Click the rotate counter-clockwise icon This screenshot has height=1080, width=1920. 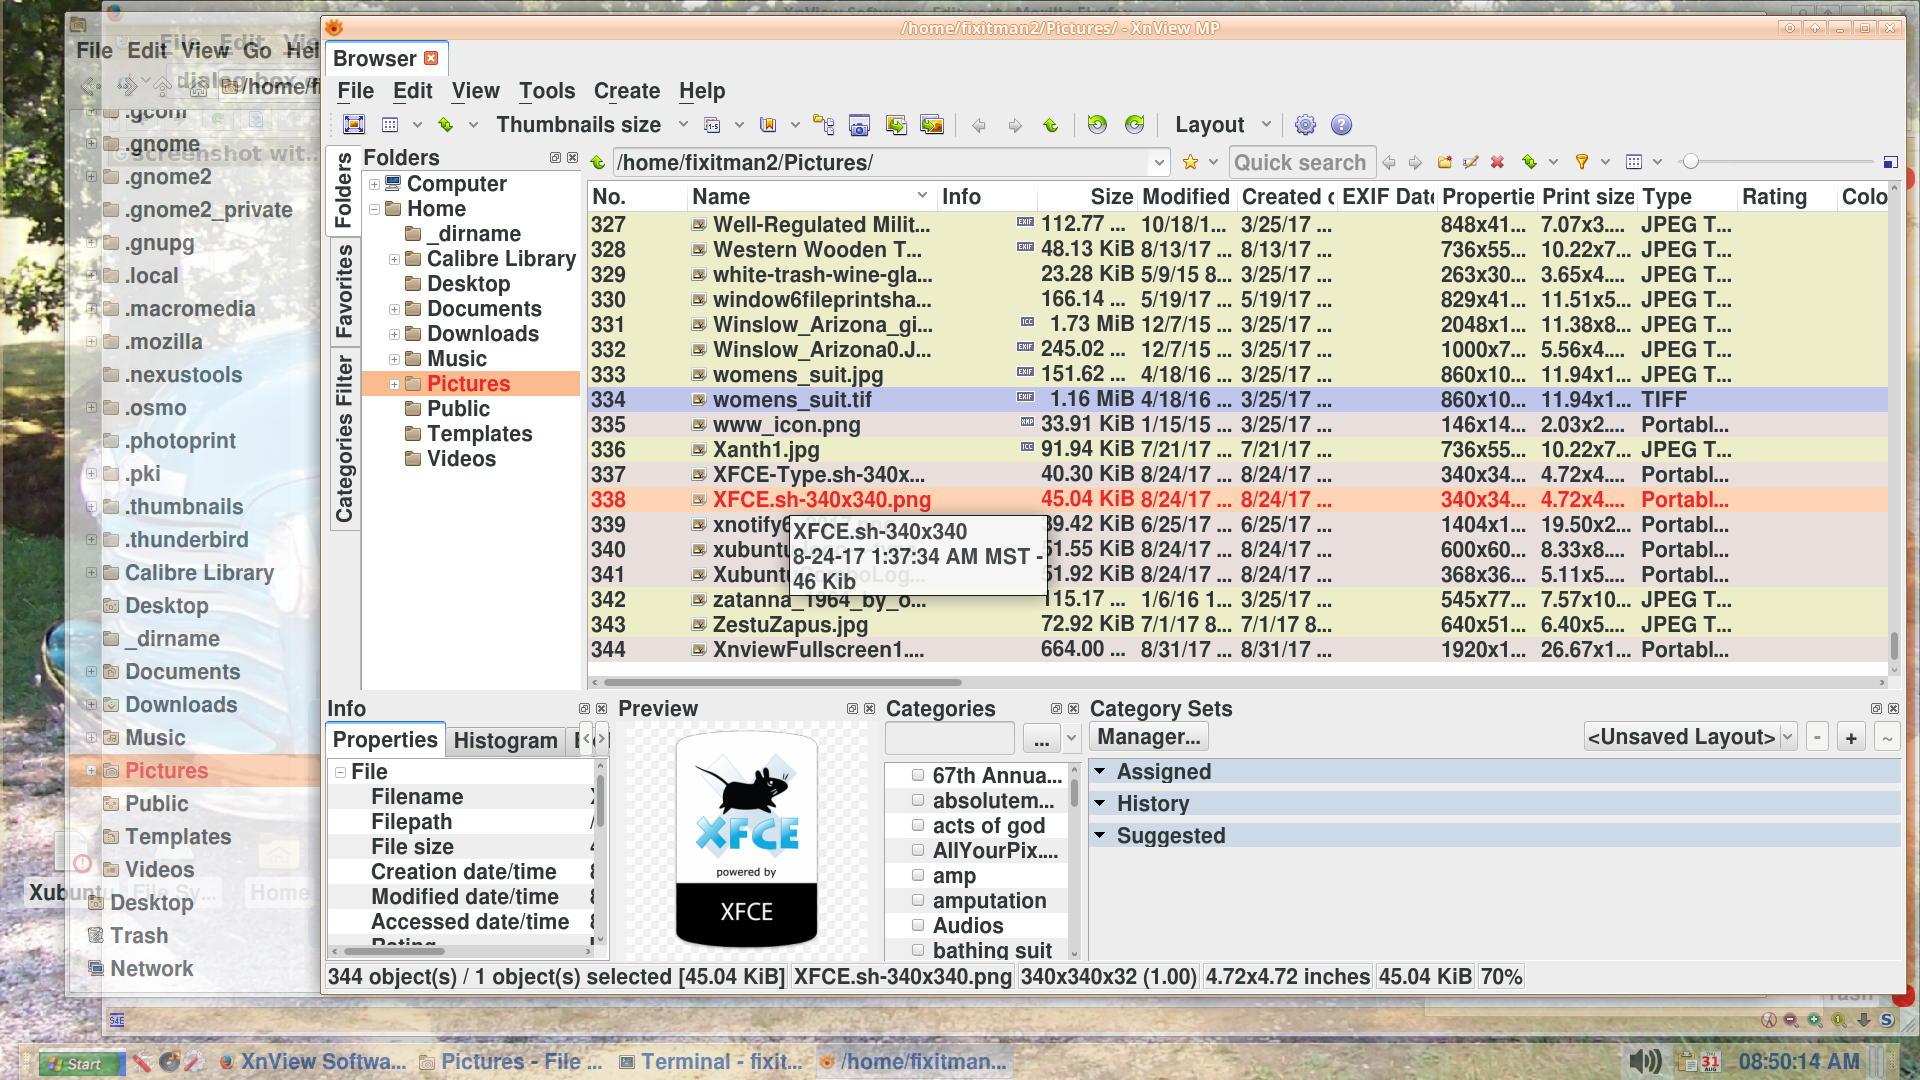1097,125
